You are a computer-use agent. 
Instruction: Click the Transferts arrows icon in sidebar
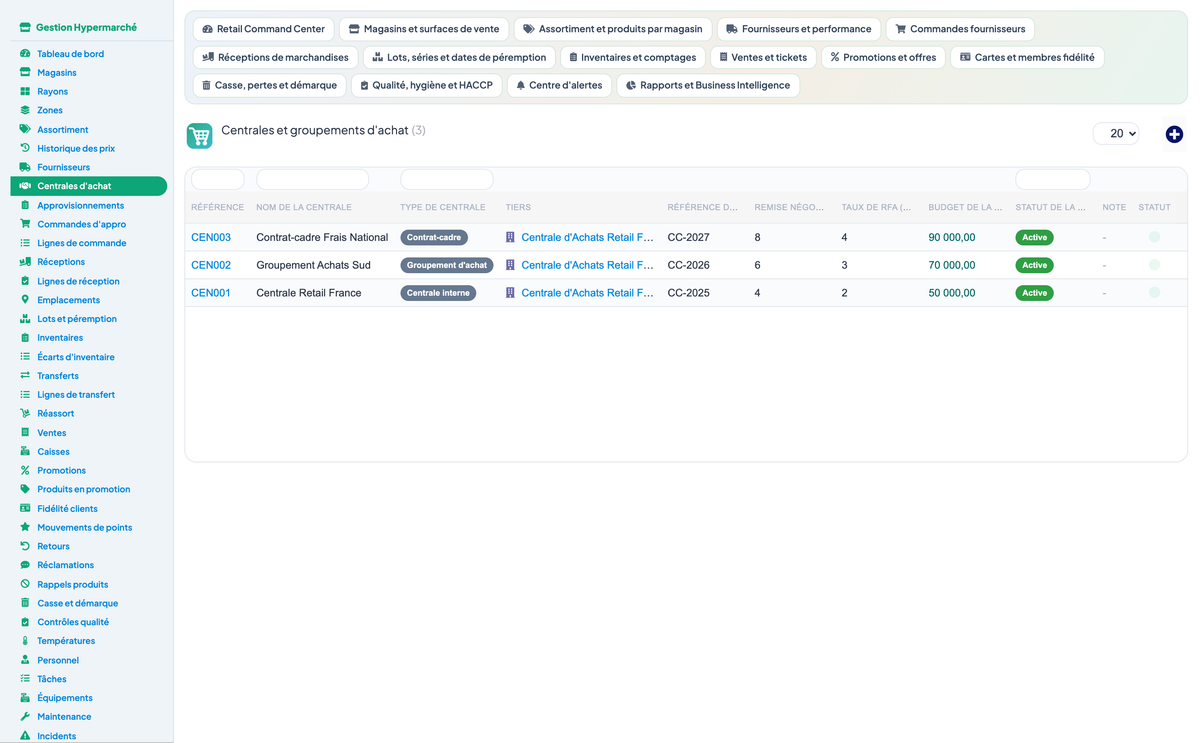(25, 375)
